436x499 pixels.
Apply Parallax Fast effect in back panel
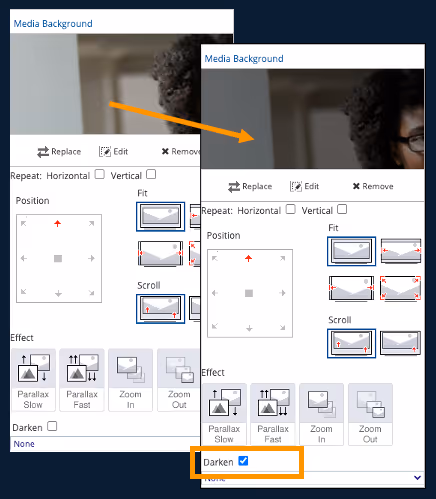click(82, 380)
